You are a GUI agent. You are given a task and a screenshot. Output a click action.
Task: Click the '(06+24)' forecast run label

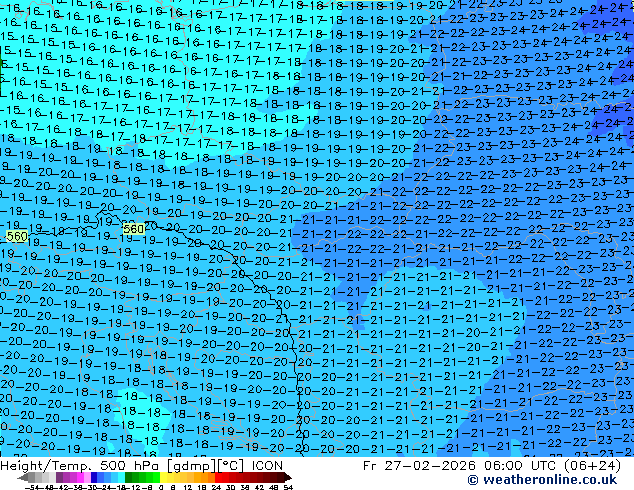point(592,466)
